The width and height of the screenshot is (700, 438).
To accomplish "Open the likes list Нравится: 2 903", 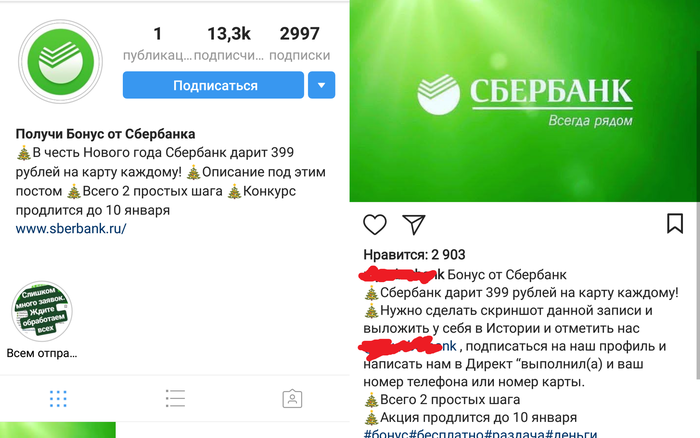I will pyautogui.click(x=414, y=254).
